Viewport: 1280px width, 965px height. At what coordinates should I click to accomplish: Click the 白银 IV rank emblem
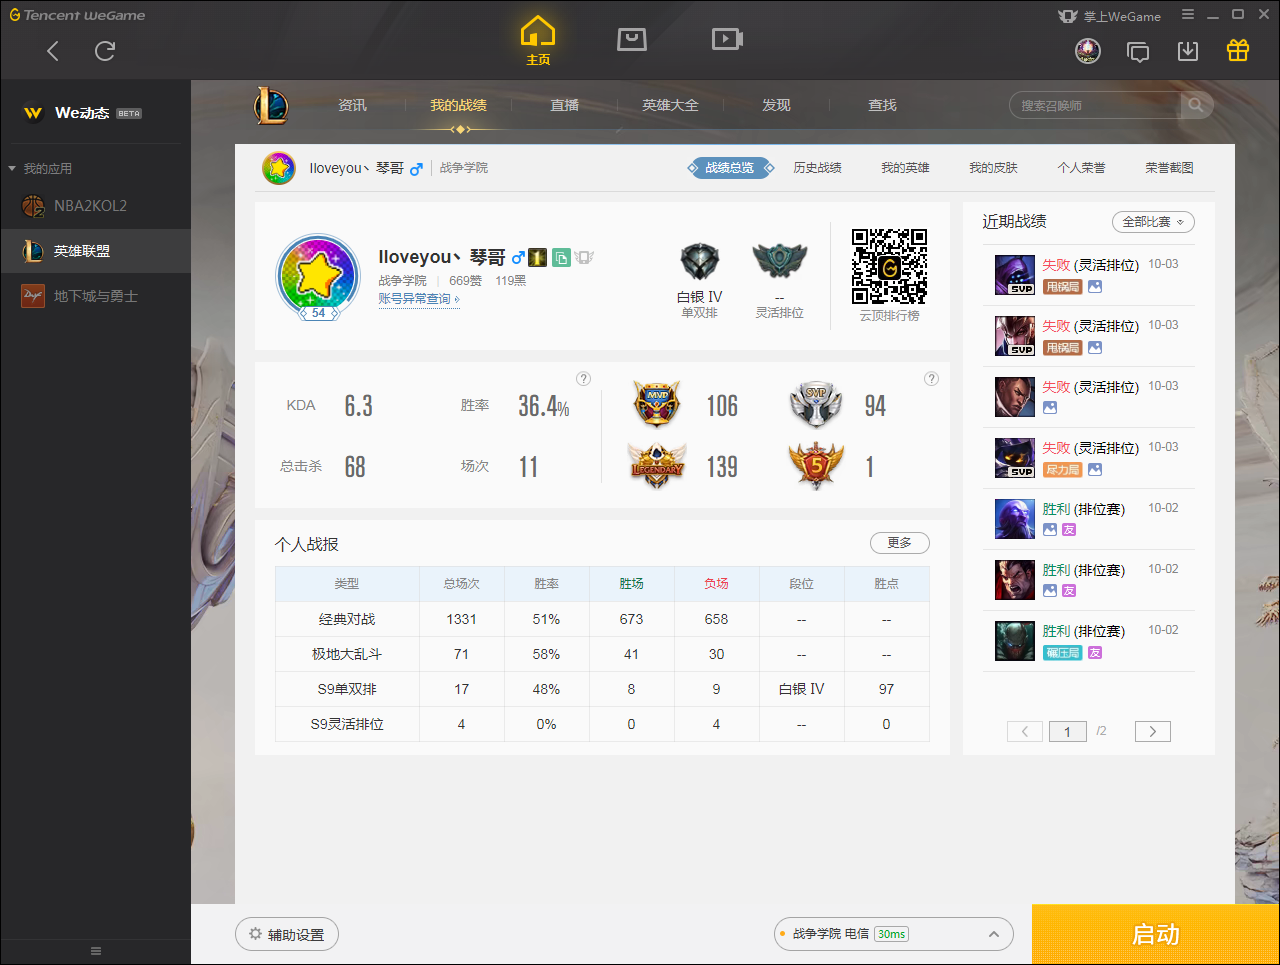tap(699, 262)
